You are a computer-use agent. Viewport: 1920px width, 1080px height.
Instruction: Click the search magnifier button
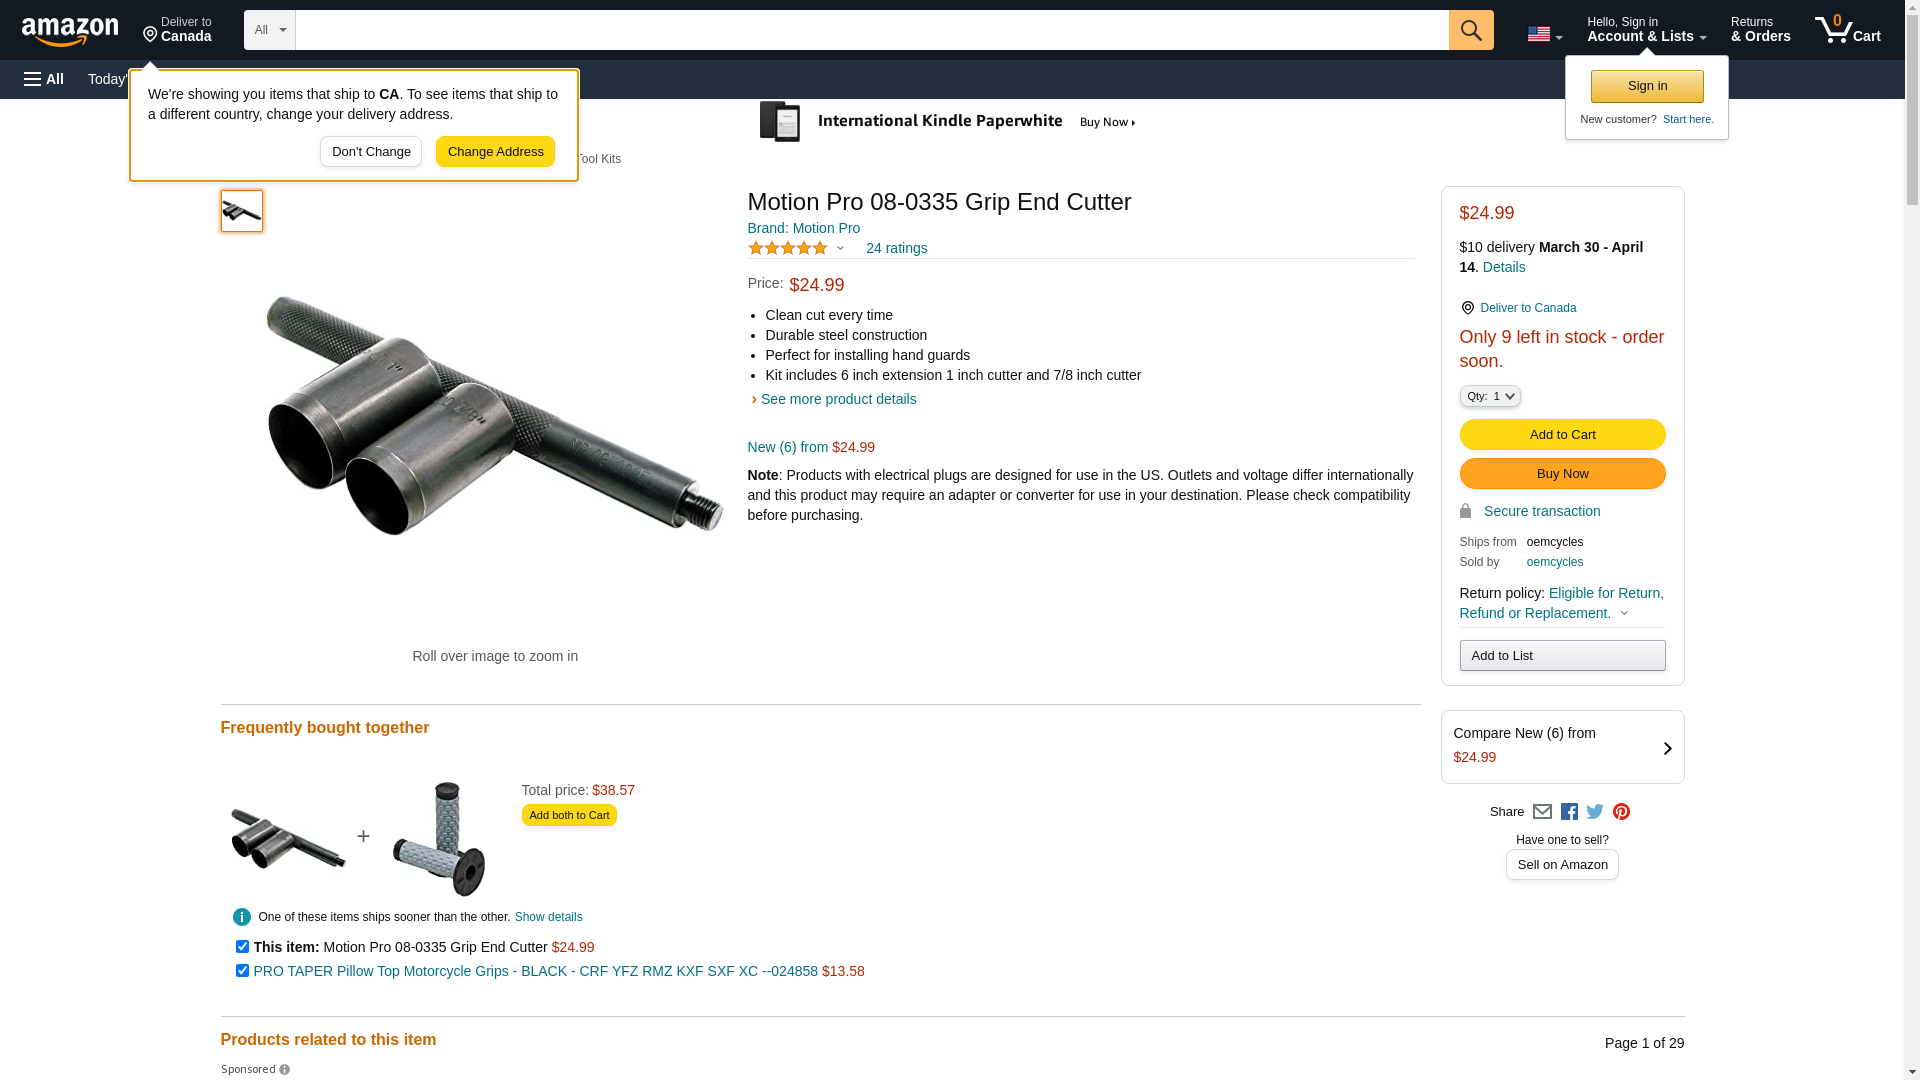coord(1470,30)
